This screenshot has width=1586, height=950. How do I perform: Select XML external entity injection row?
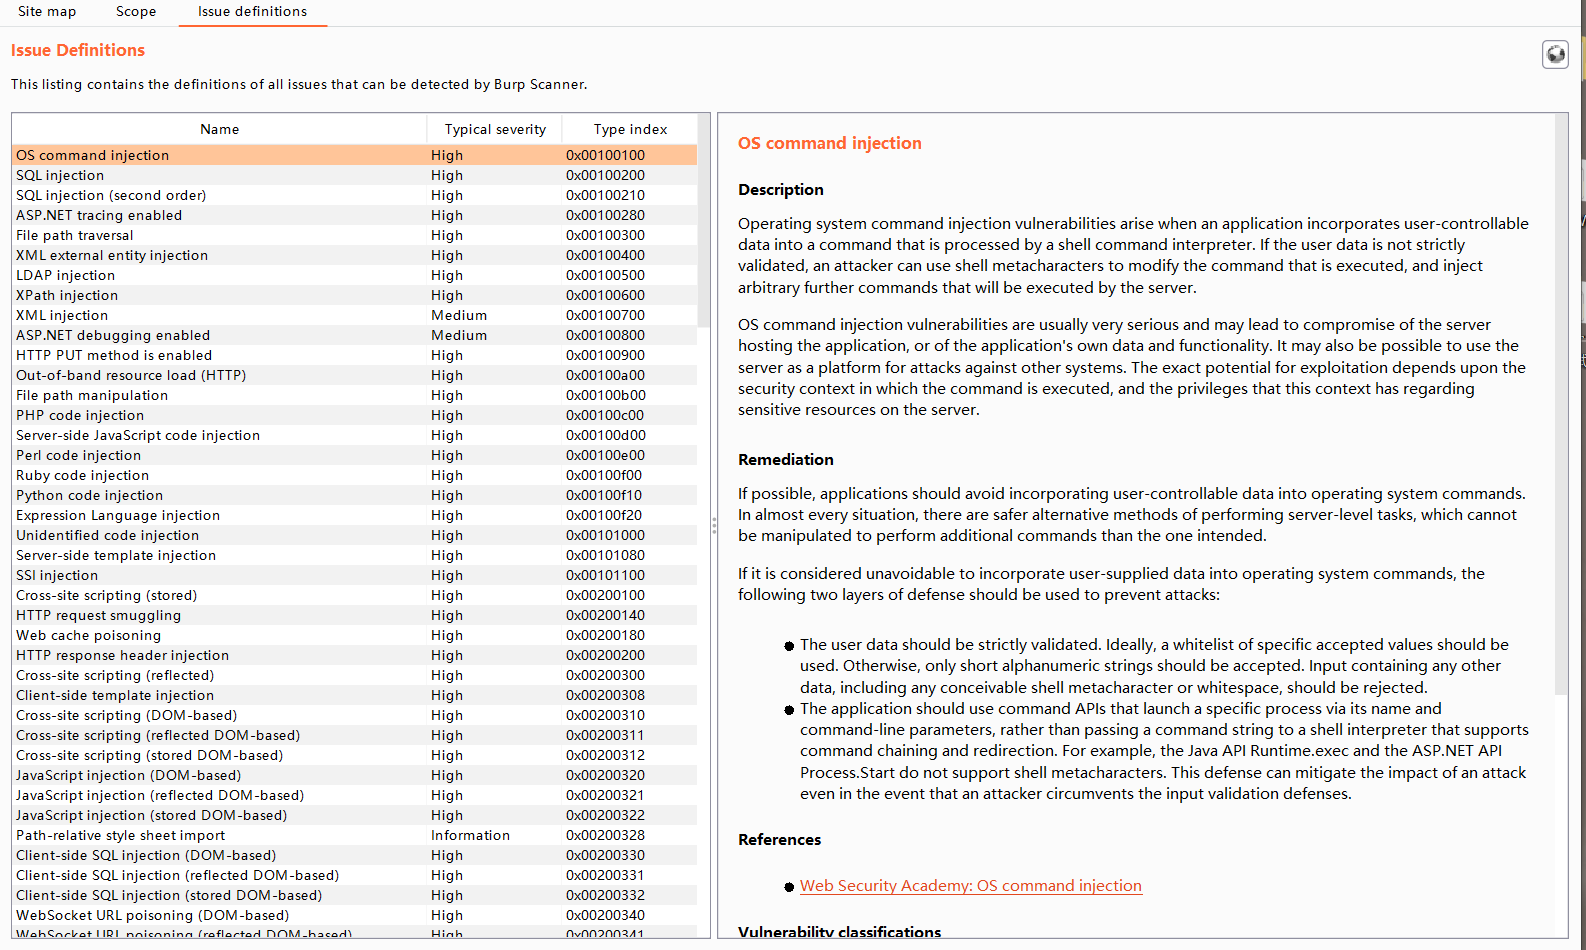(354, 255)
